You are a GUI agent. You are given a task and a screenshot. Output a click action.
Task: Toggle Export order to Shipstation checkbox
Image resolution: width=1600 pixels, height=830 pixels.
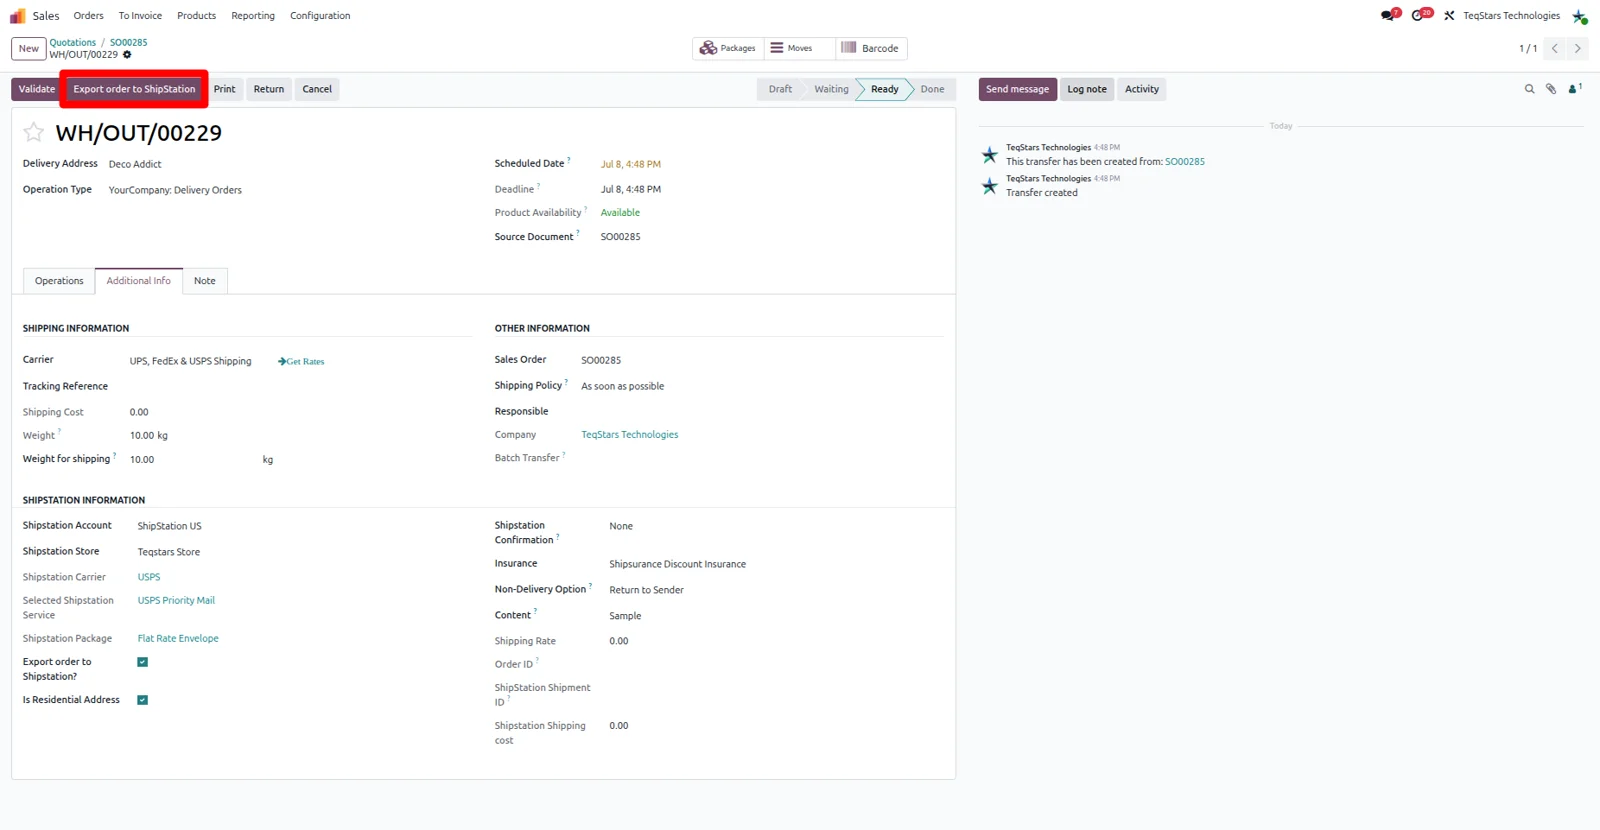tap(142, 662)
